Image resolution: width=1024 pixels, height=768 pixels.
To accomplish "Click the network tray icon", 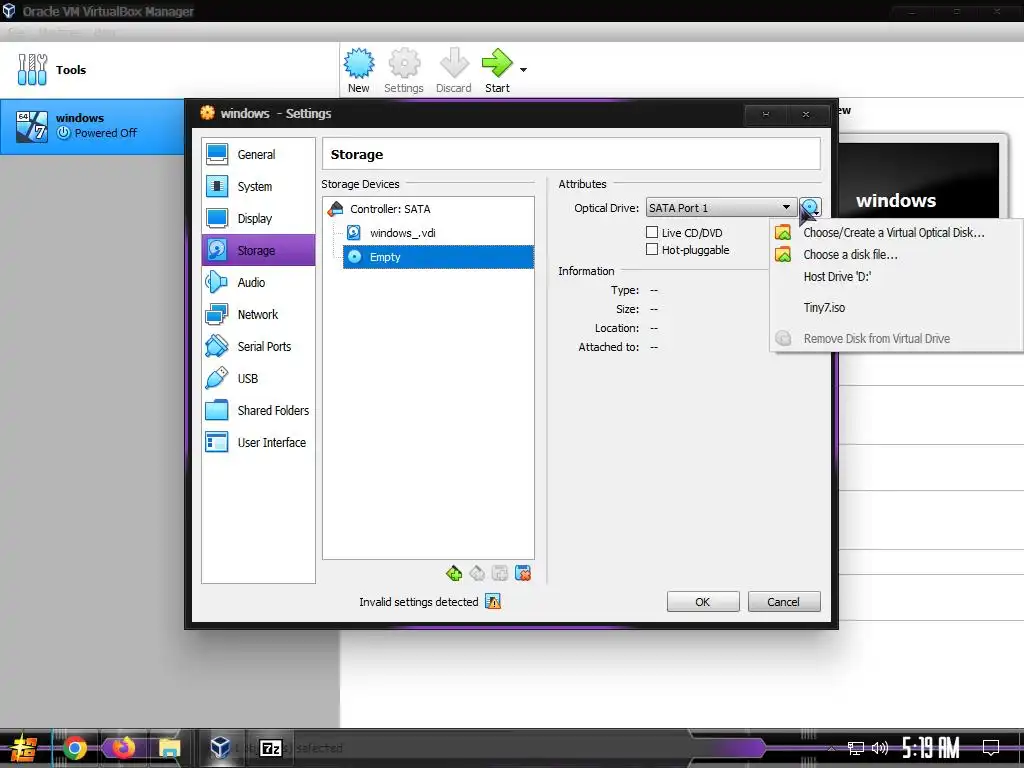I will pyautogui.click(x=856, y=748).
